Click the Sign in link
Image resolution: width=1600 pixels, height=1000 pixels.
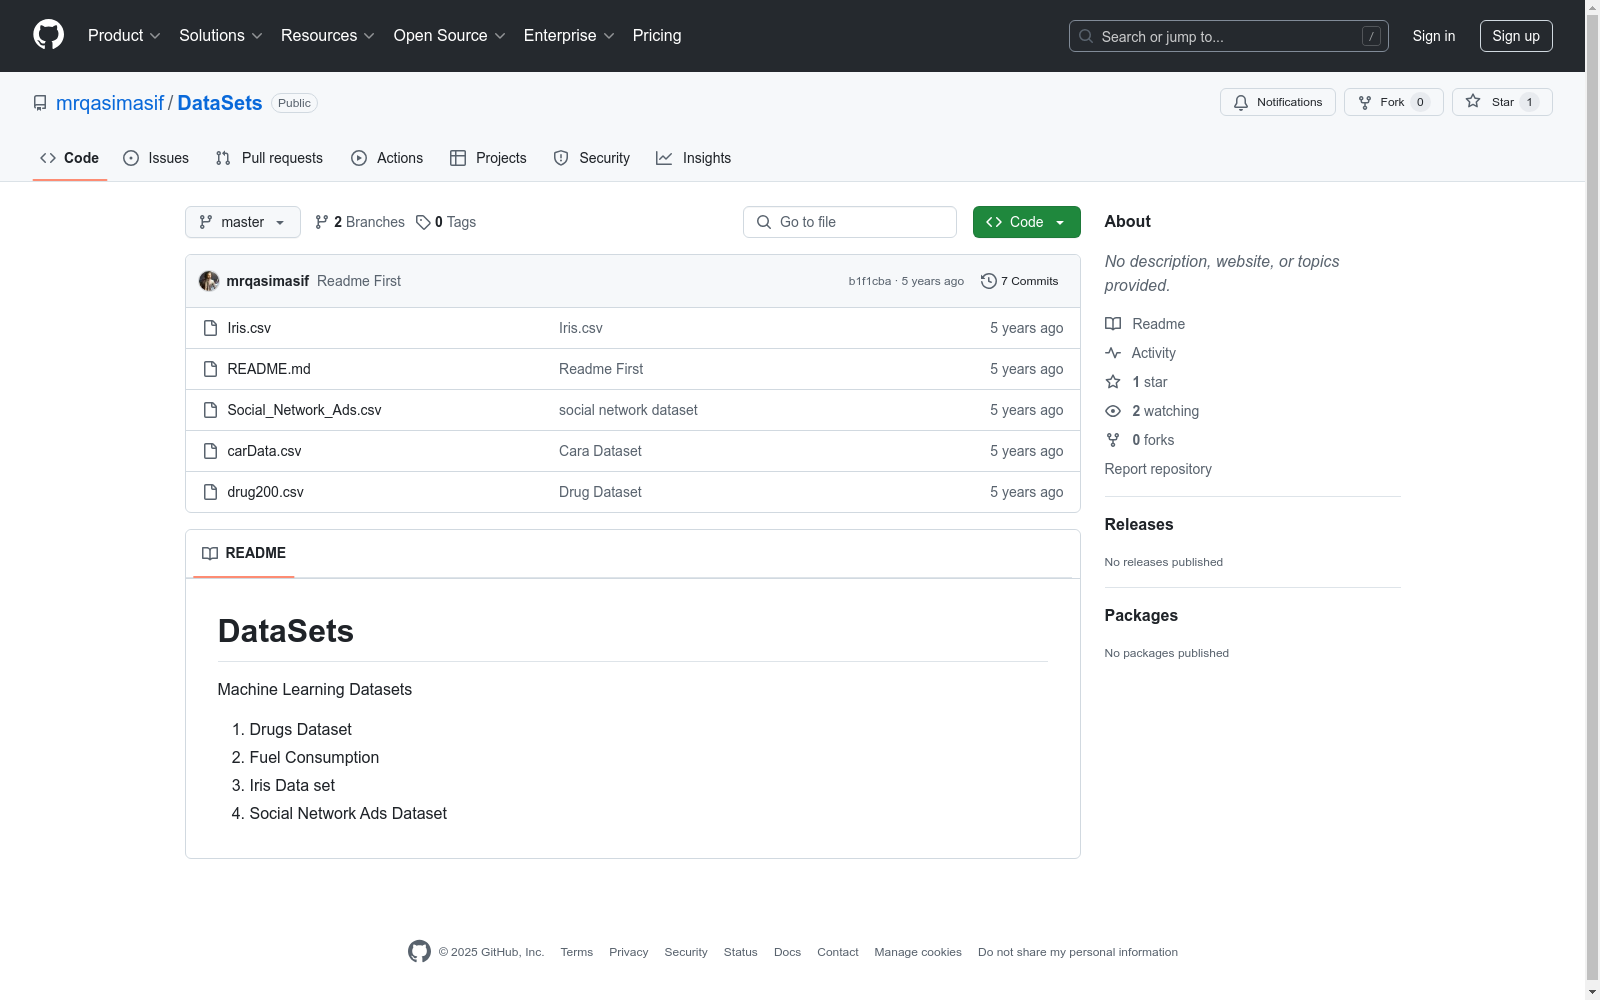pos(1434,36)
